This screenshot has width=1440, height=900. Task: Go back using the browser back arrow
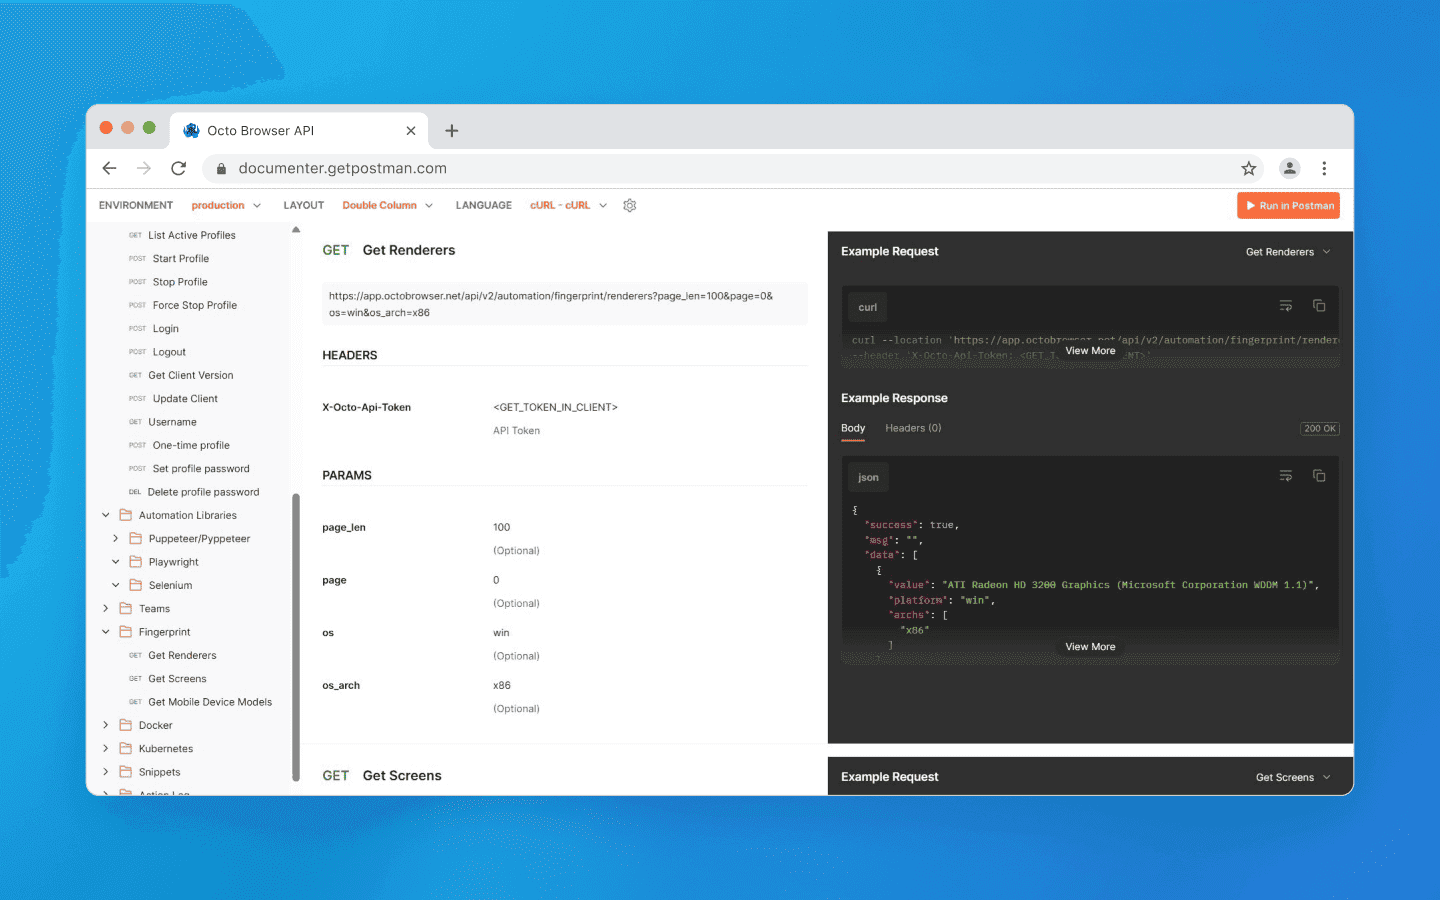(x=110, y=168)
